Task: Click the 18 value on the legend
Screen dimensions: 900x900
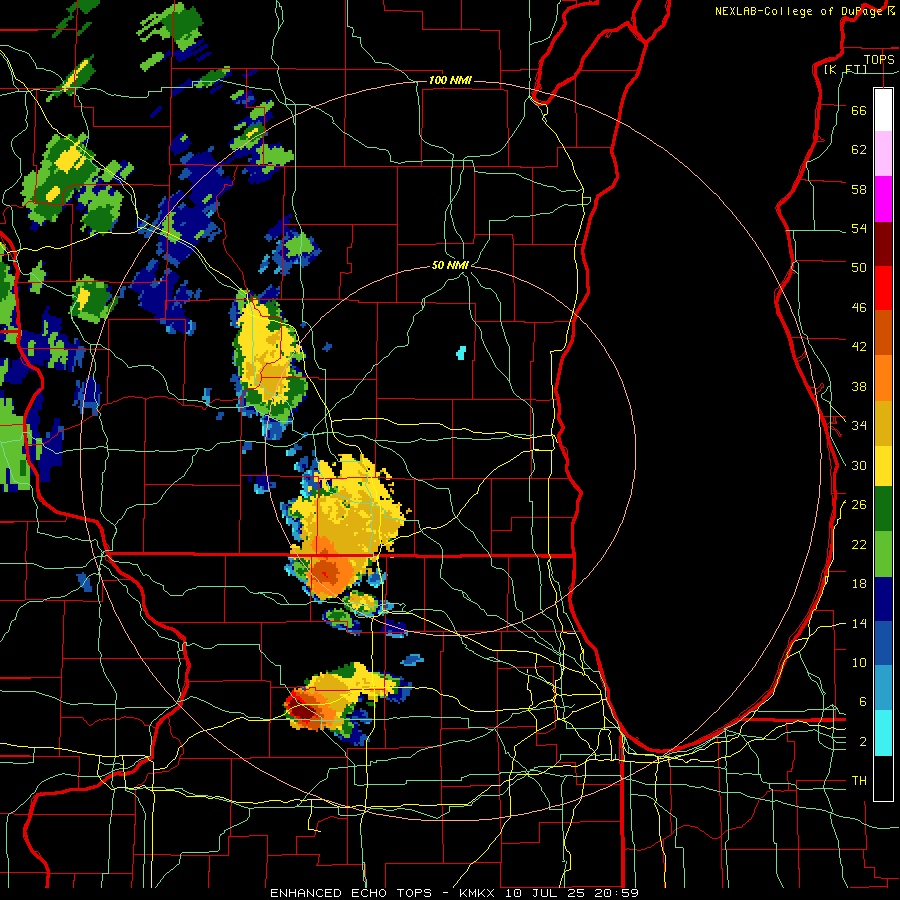Action: pos(859,584)
